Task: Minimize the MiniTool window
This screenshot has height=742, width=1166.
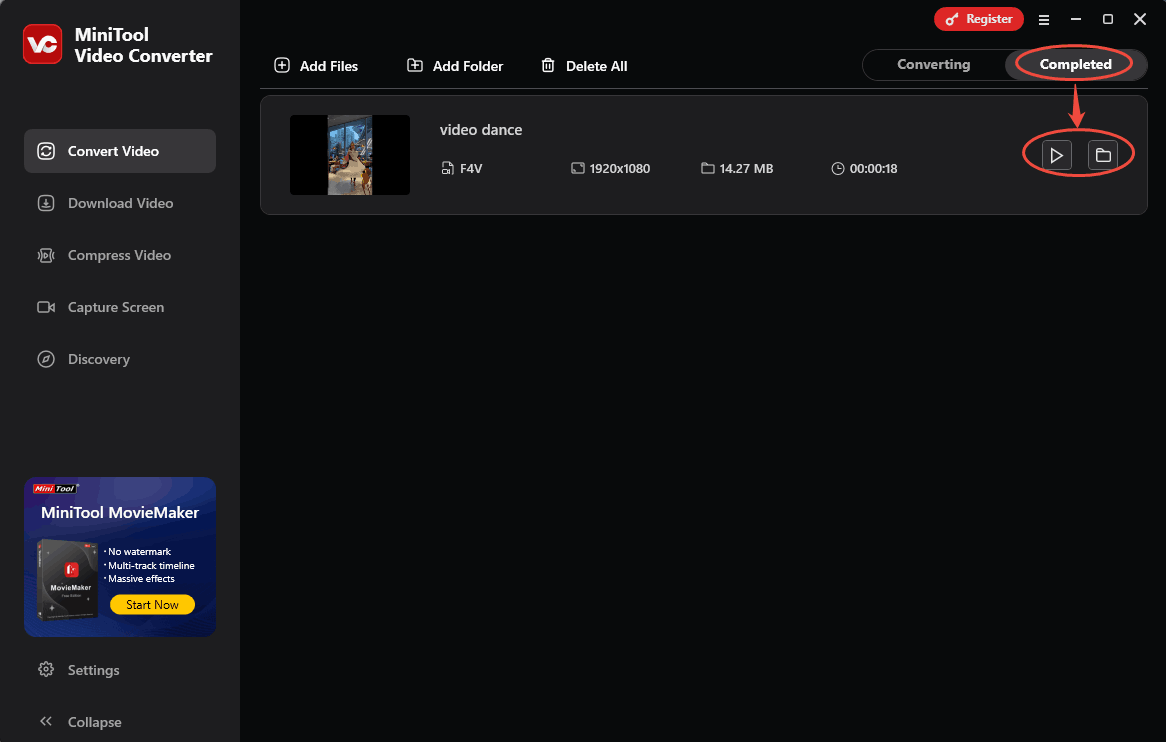Action: tap(1075, 19)
